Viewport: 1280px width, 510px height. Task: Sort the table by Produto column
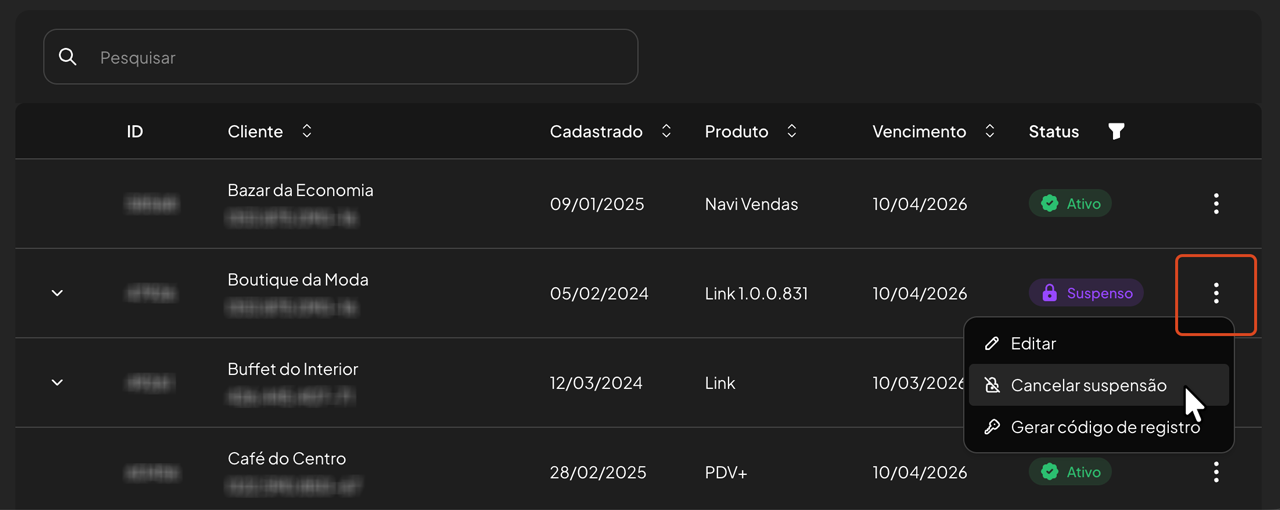coord(792,131)
